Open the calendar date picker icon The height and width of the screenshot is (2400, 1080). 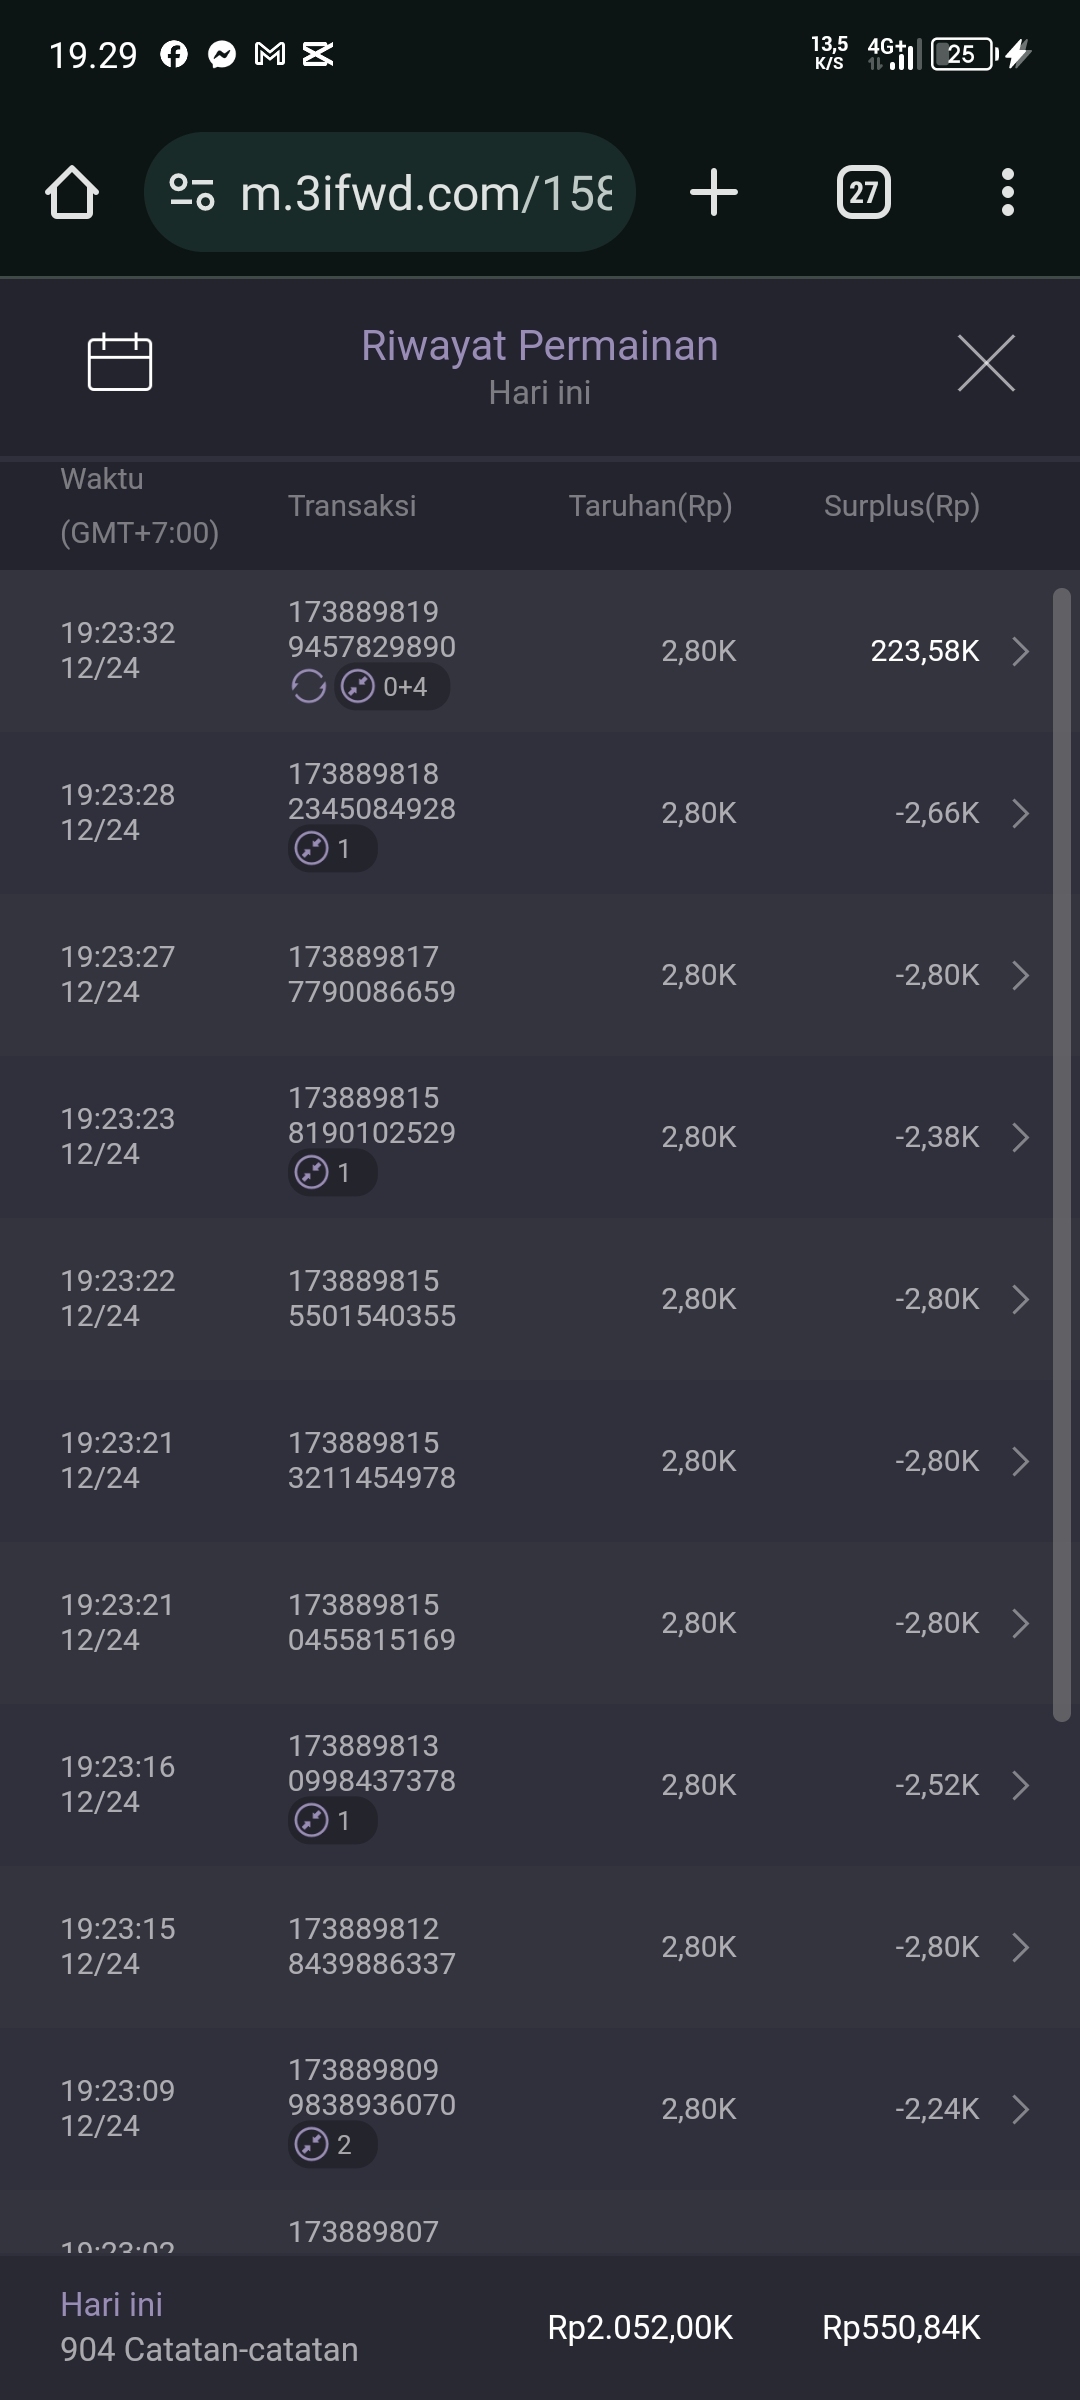pyautogui.click(x=119, y=361)
